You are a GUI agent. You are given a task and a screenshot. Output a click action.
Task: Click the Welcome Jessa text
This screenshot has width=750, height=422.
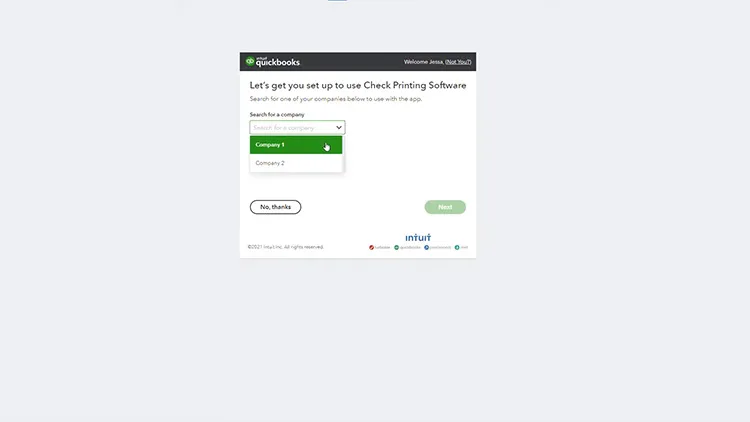(x=424, y=62)
